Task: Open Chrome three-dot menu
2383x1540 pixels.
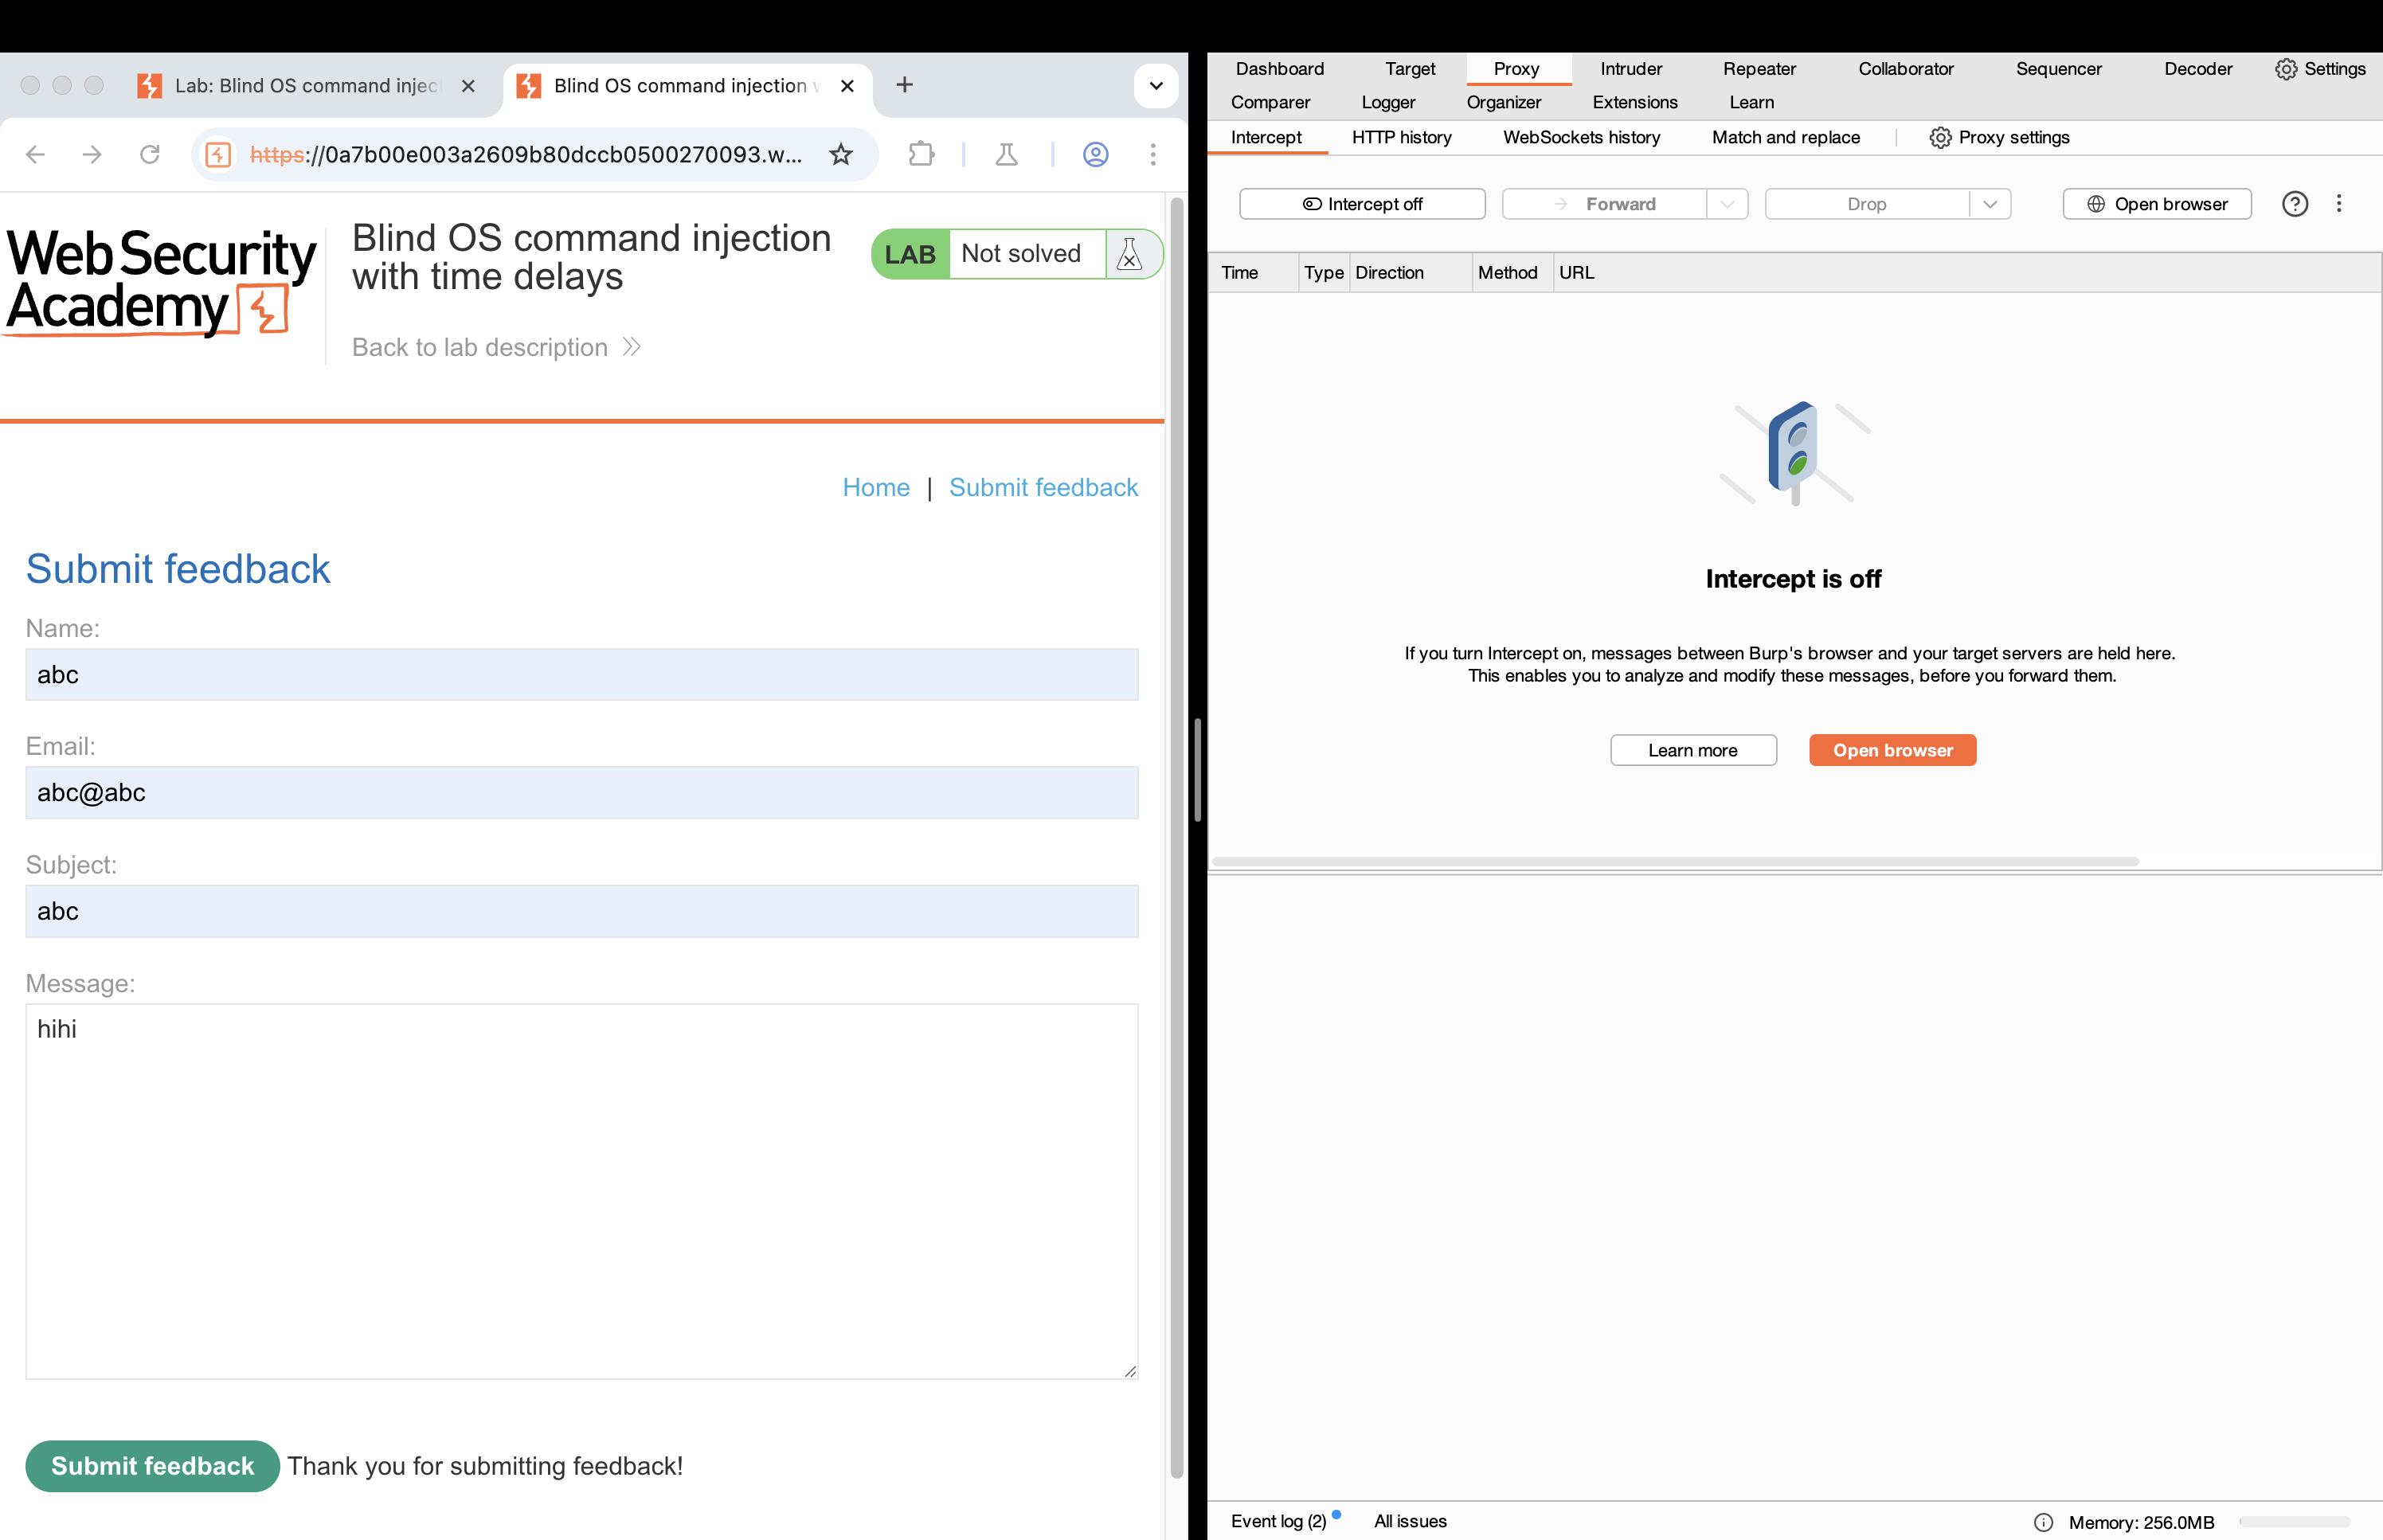Action: [x=1153, y=154]
